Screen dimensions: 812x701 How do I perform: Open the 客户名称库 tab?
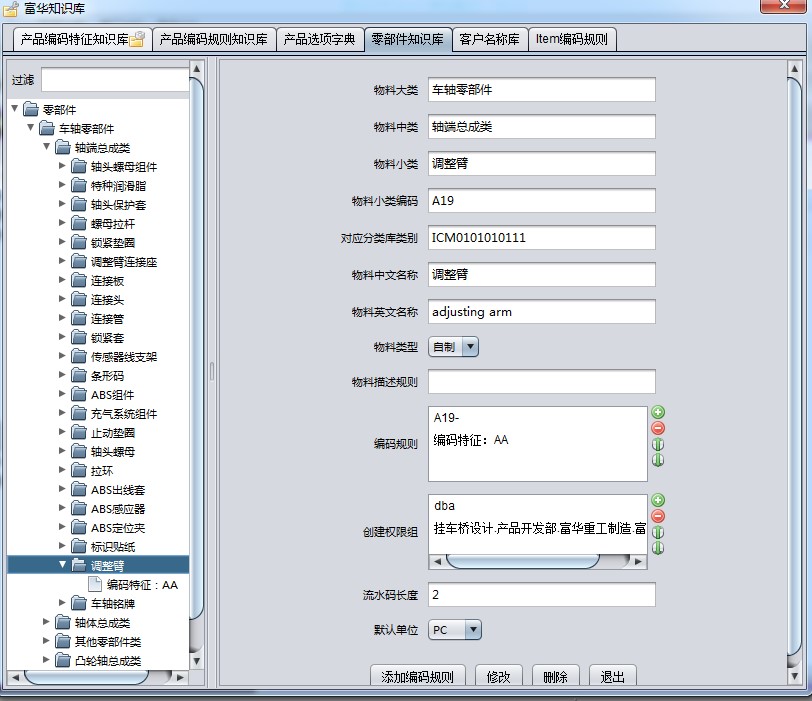[488, 40]
